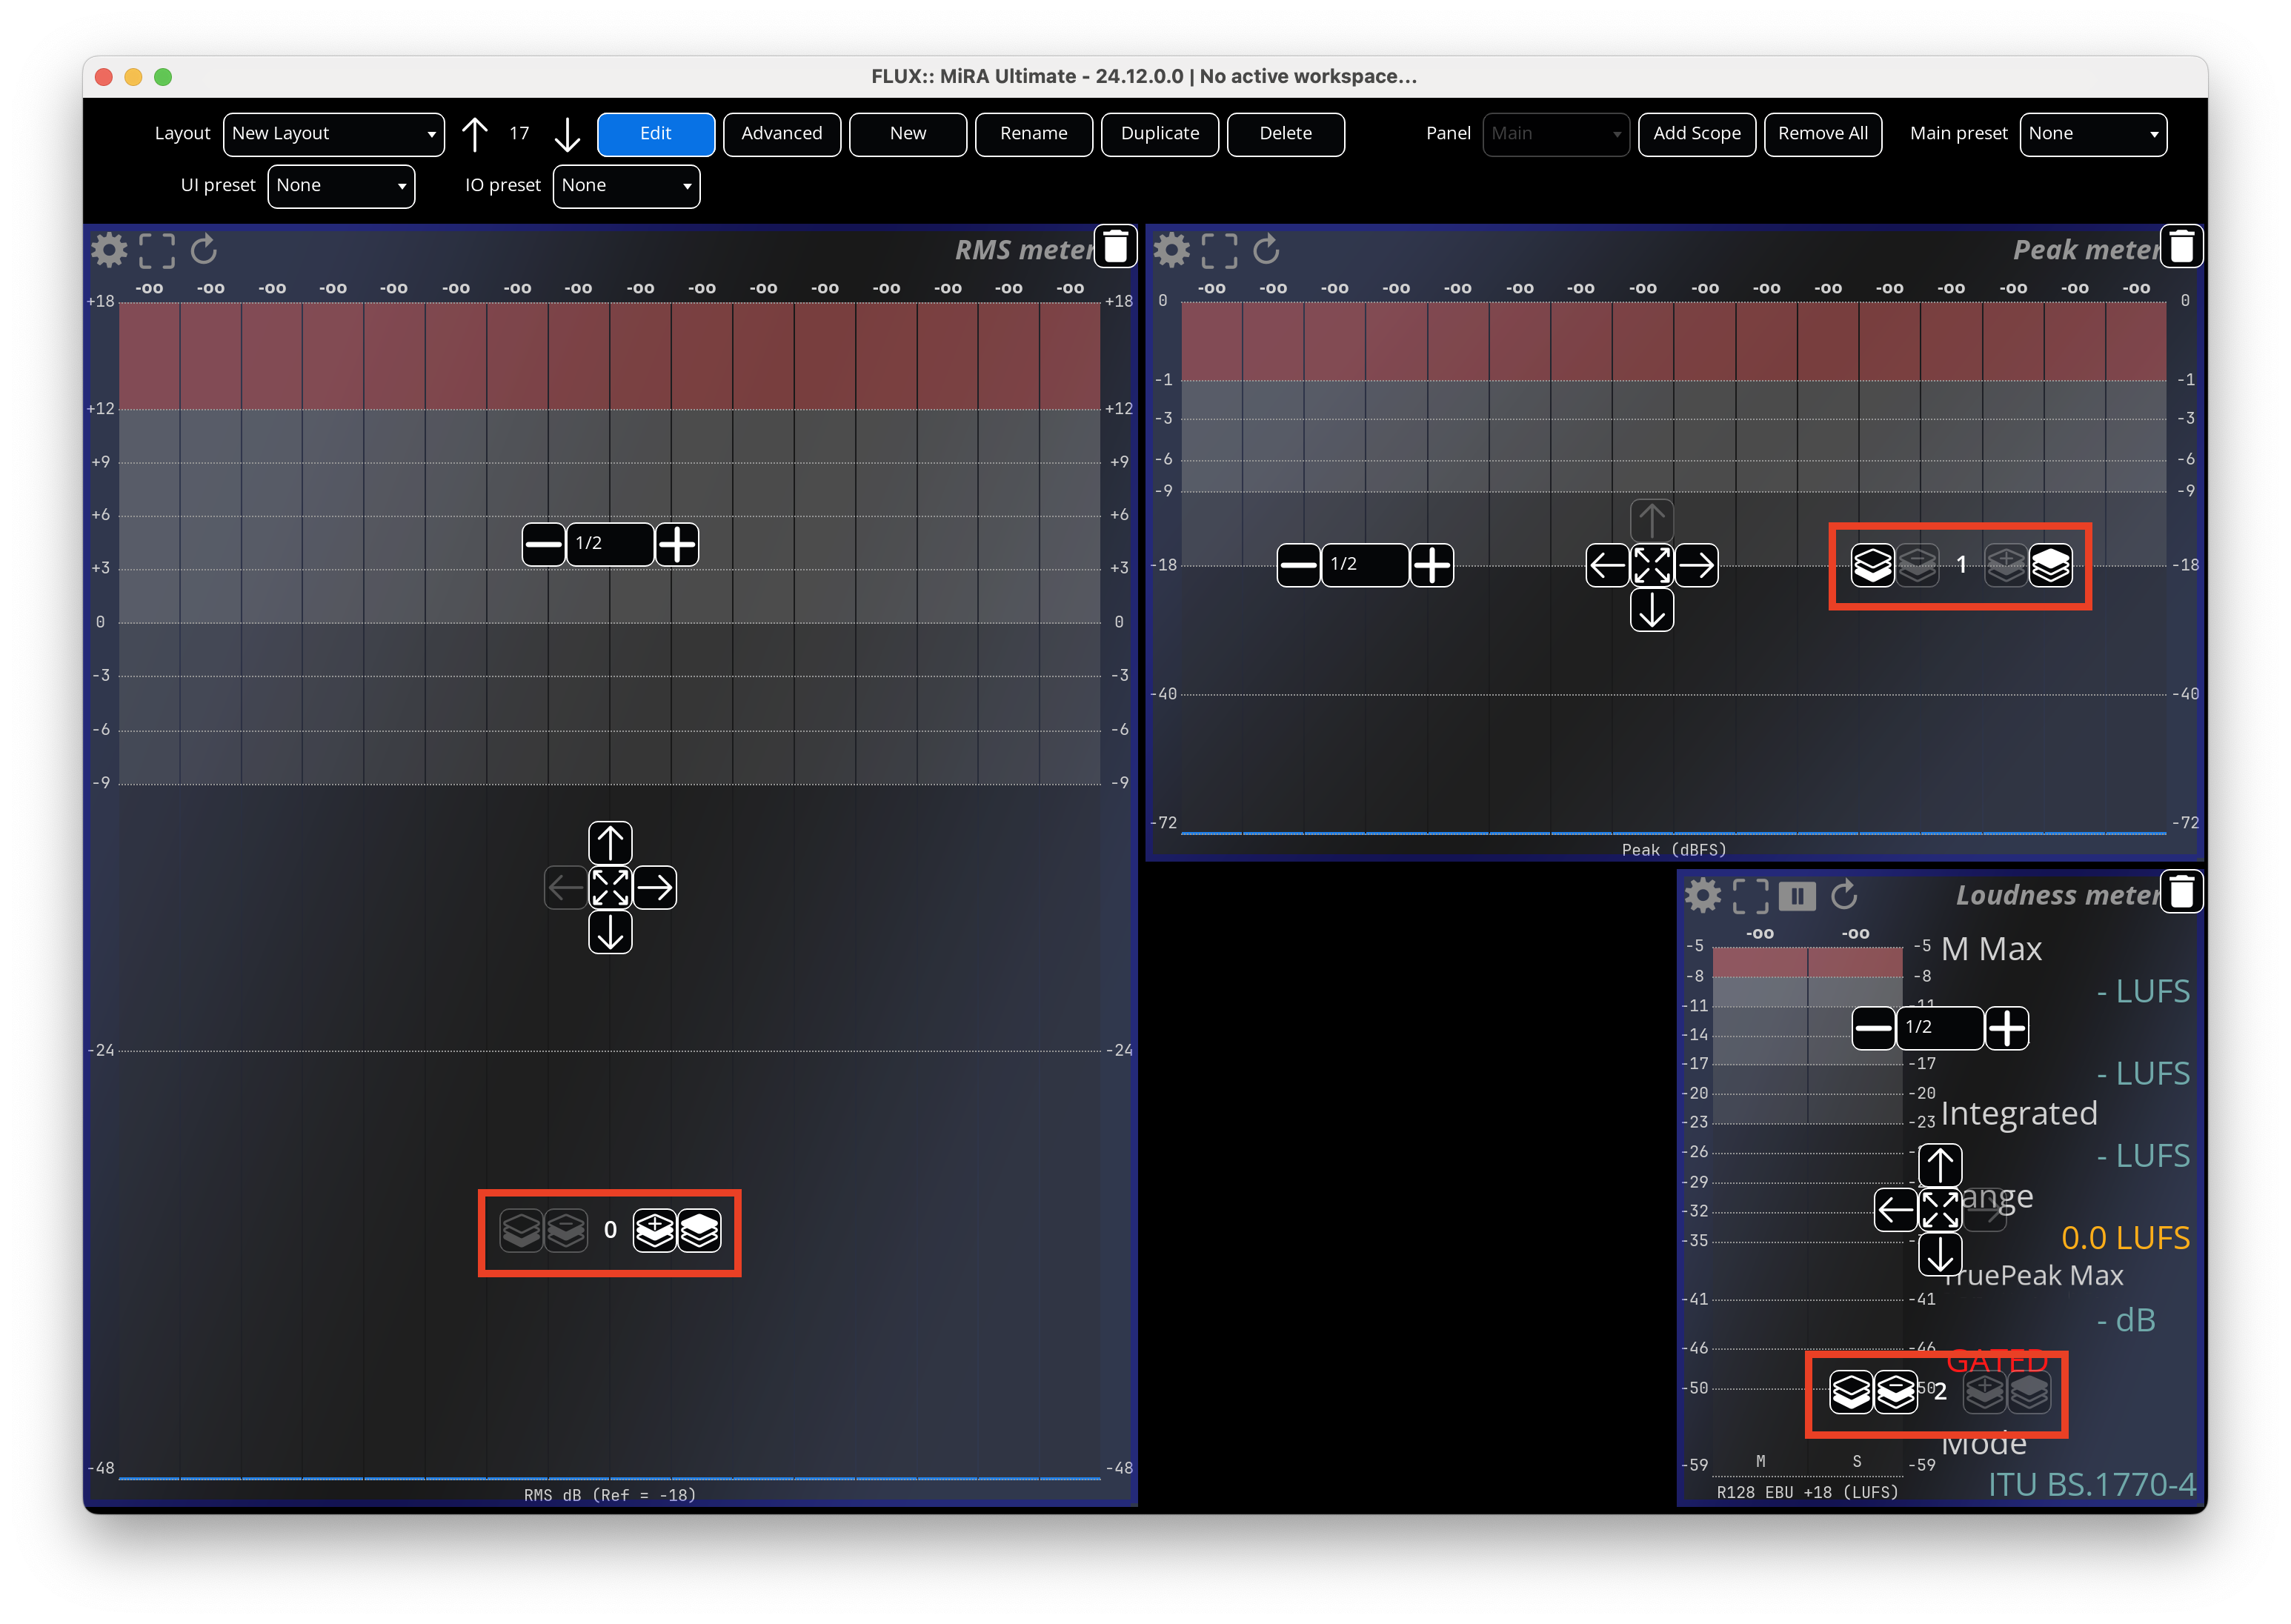Screen dimensions: 2291x1624
Task: Click the ITU BS.1770-4 mode text
Action: [x=2091, y=1485]
